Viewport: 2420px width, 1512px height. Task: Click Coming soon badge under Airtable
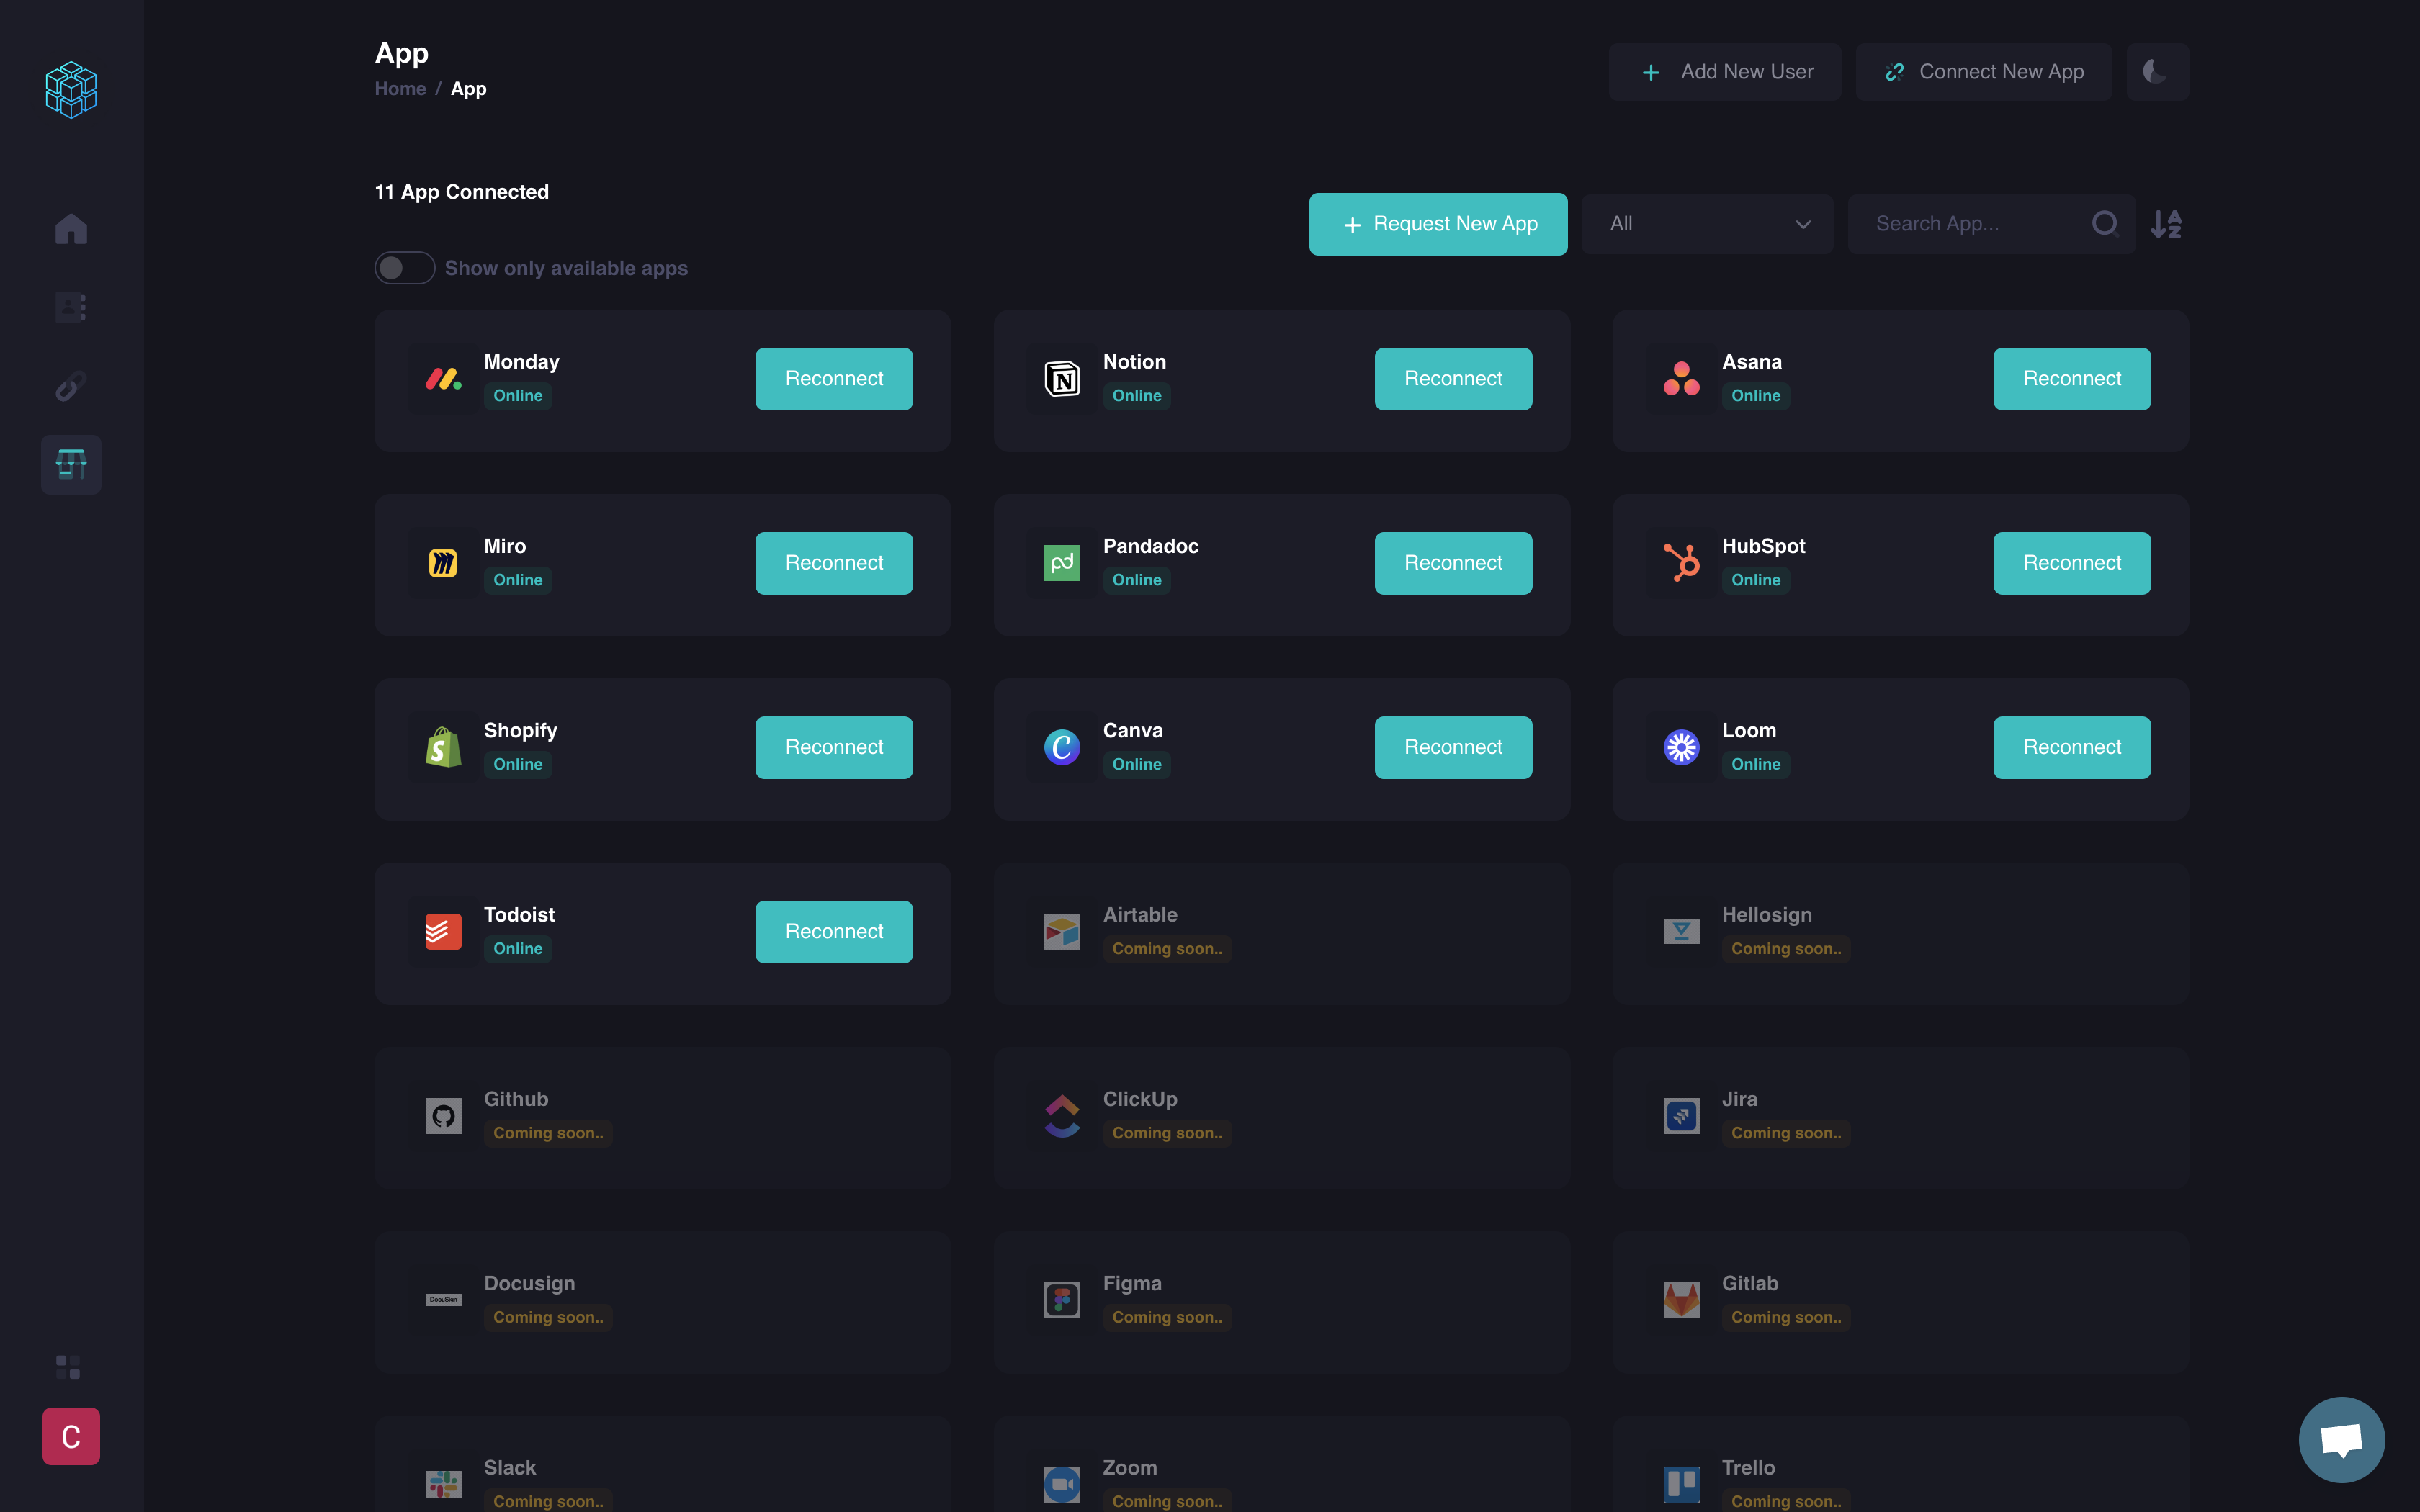pos(1167,949)
